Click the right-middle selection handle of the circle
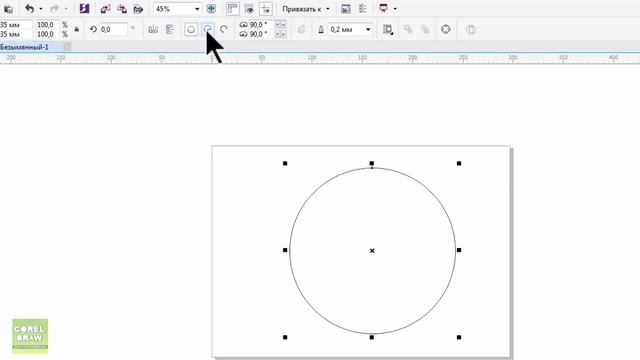640x360 pixels. coord(459,250)
